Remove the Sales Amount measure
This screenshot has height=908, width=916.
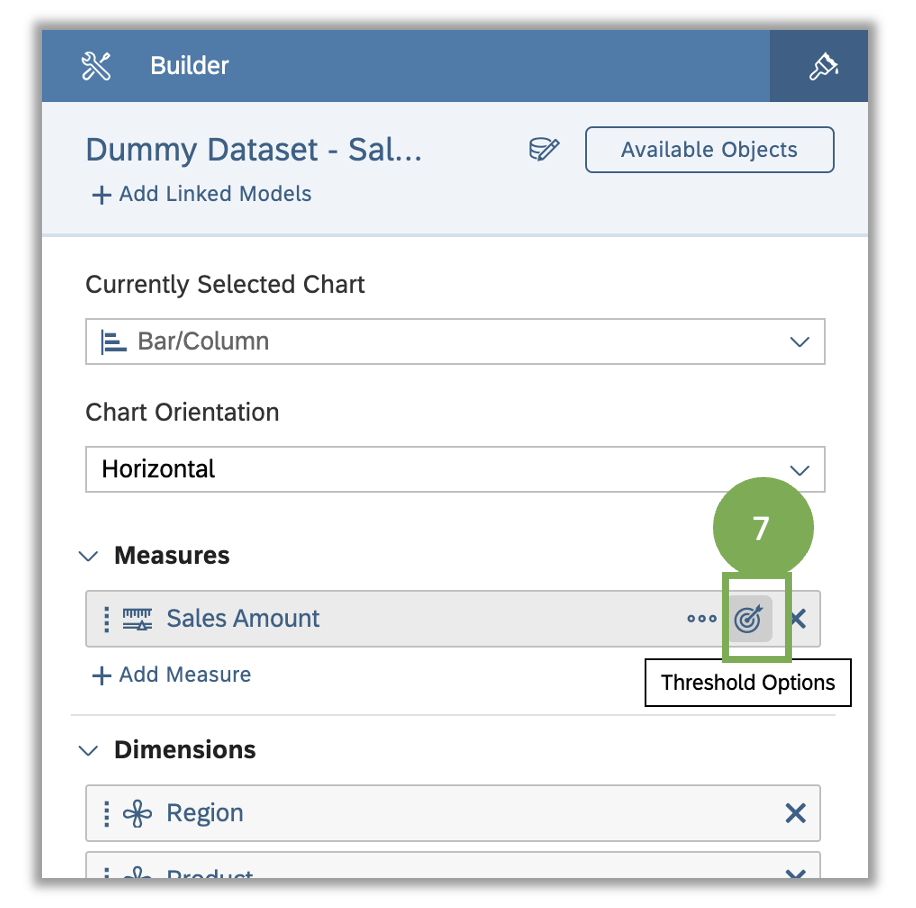coord(799,619)
